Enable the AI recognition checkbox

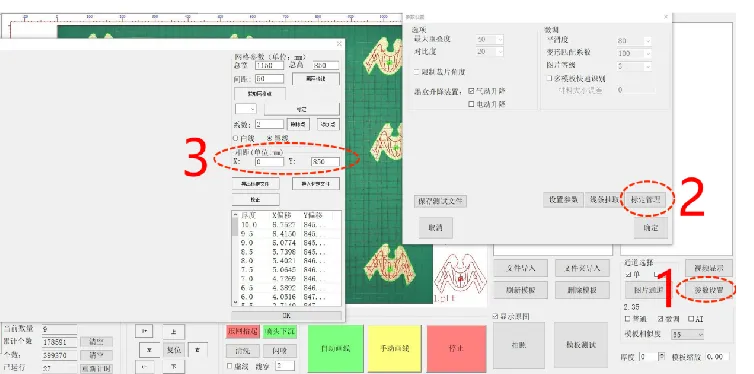point(691,319)
